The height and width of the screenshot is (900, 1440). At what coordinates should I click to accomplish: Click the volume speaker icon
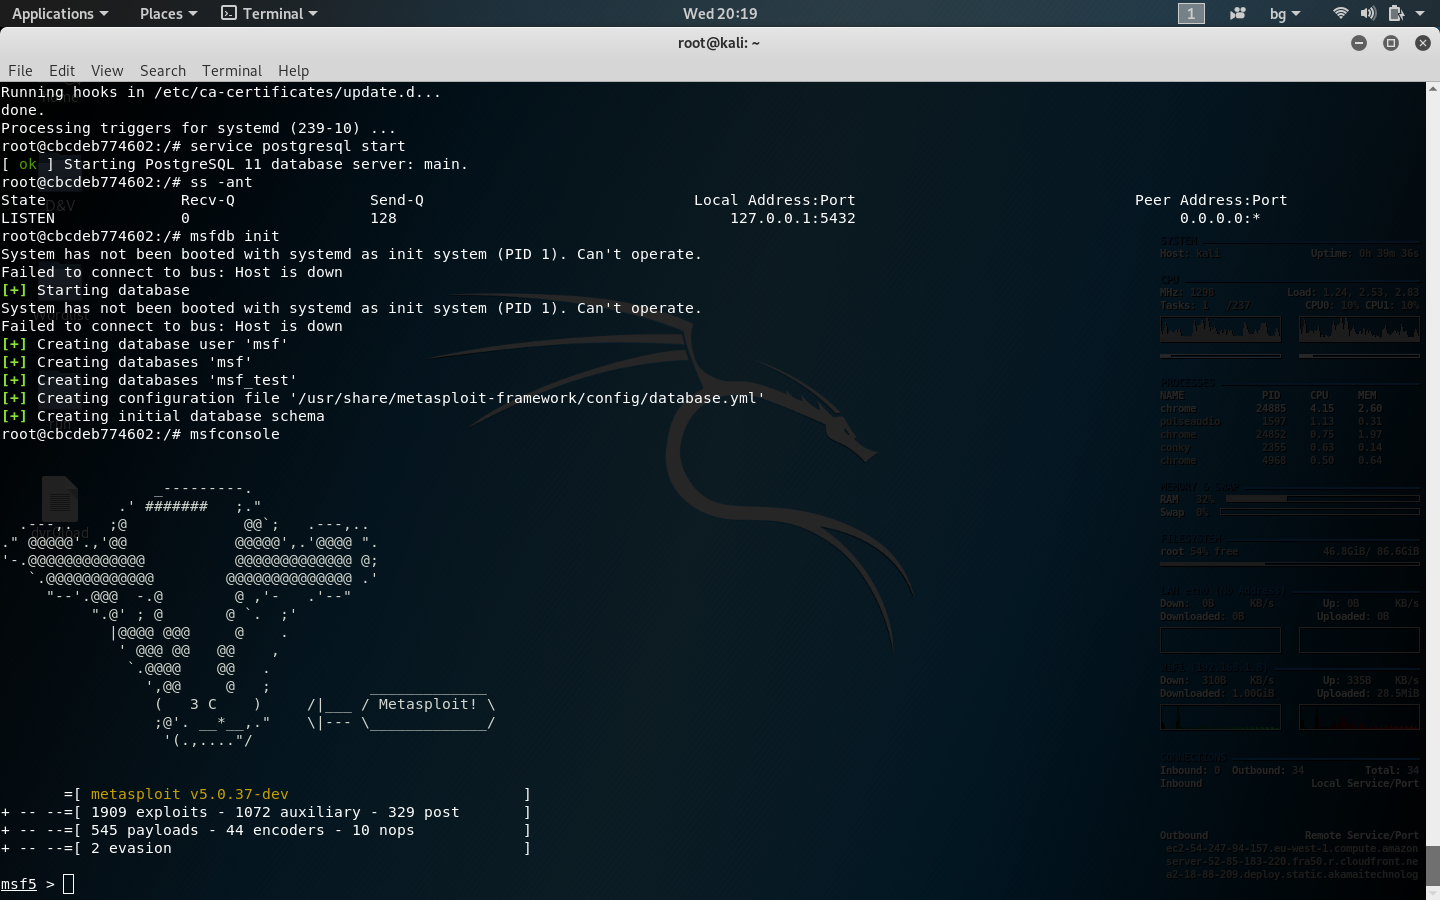[1368, 14]
